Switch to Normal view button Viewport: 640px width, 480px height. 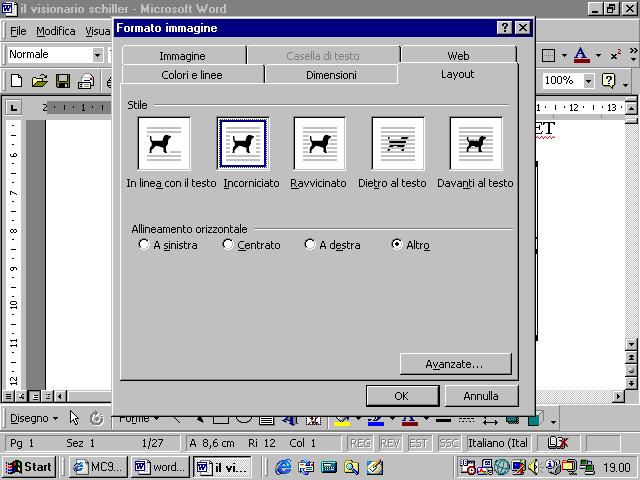point(8,396)
